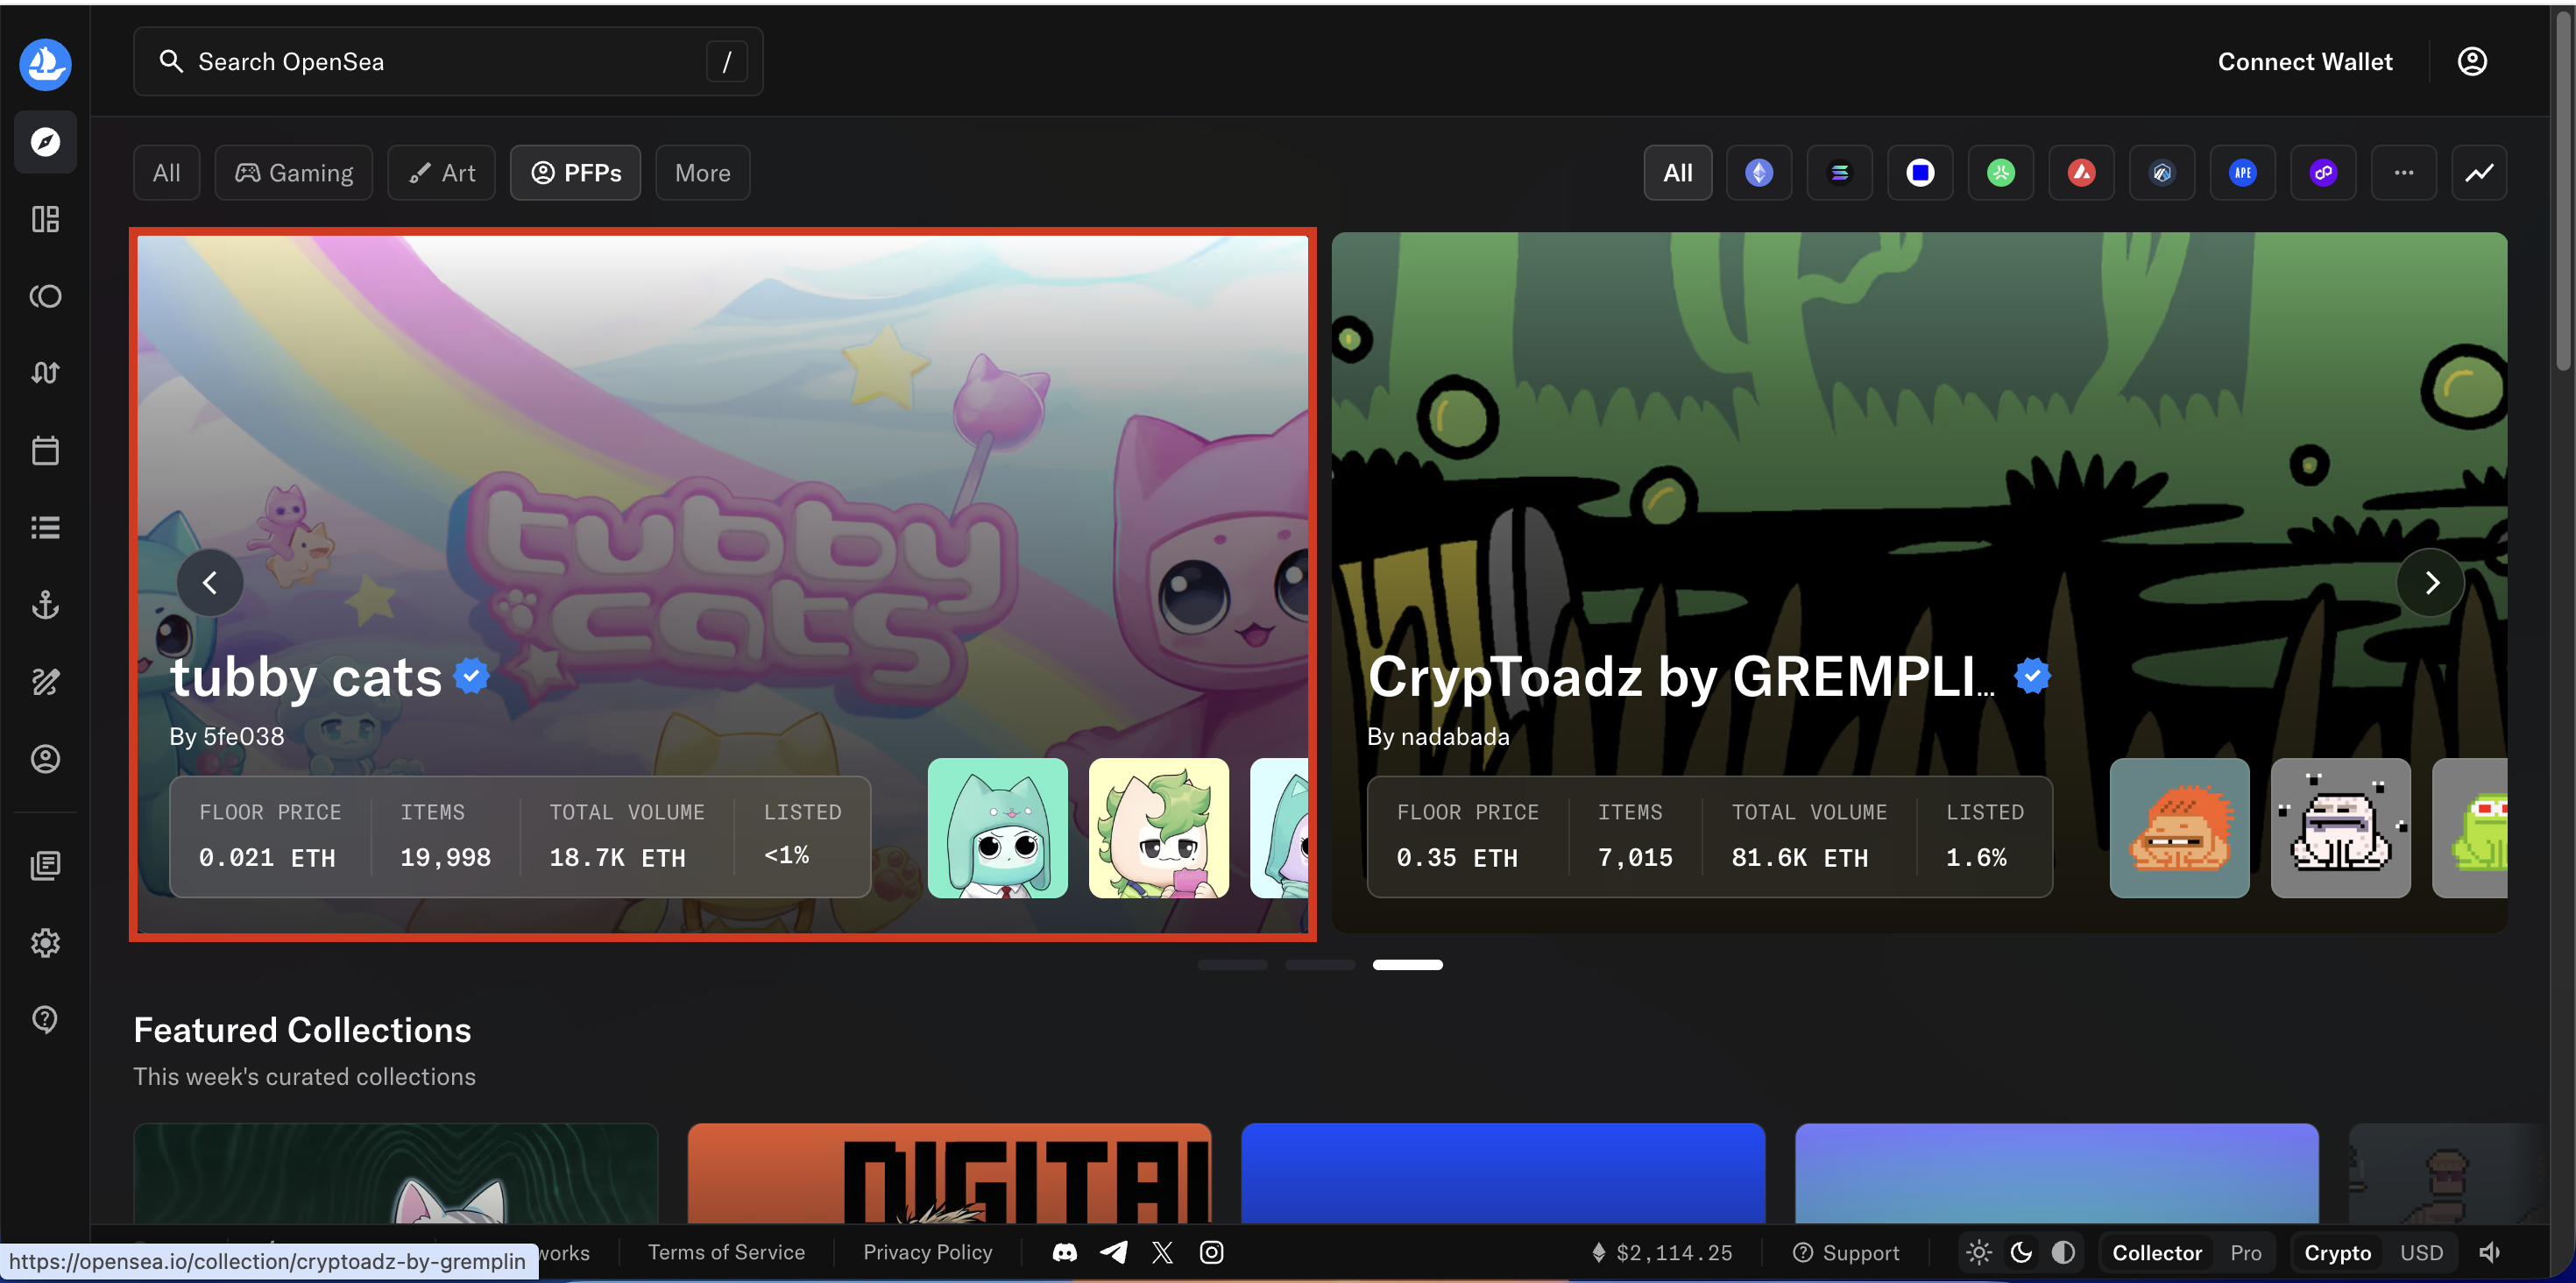Open the Instagram icon in footer
Image resolution: width=2576 pixels, height=1283 pixels.
point(1211,1252)
